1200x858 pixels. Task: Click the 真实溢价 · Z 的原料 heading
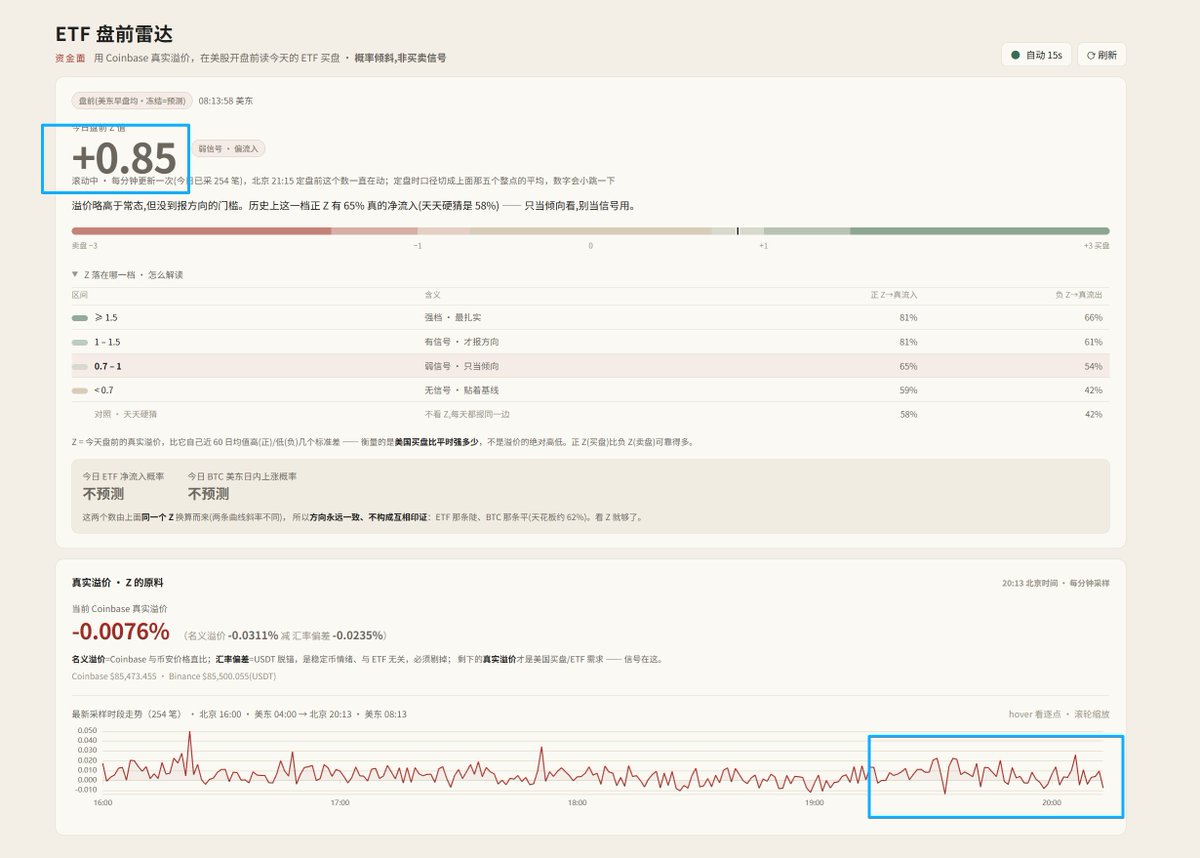(x=117, y=582)
